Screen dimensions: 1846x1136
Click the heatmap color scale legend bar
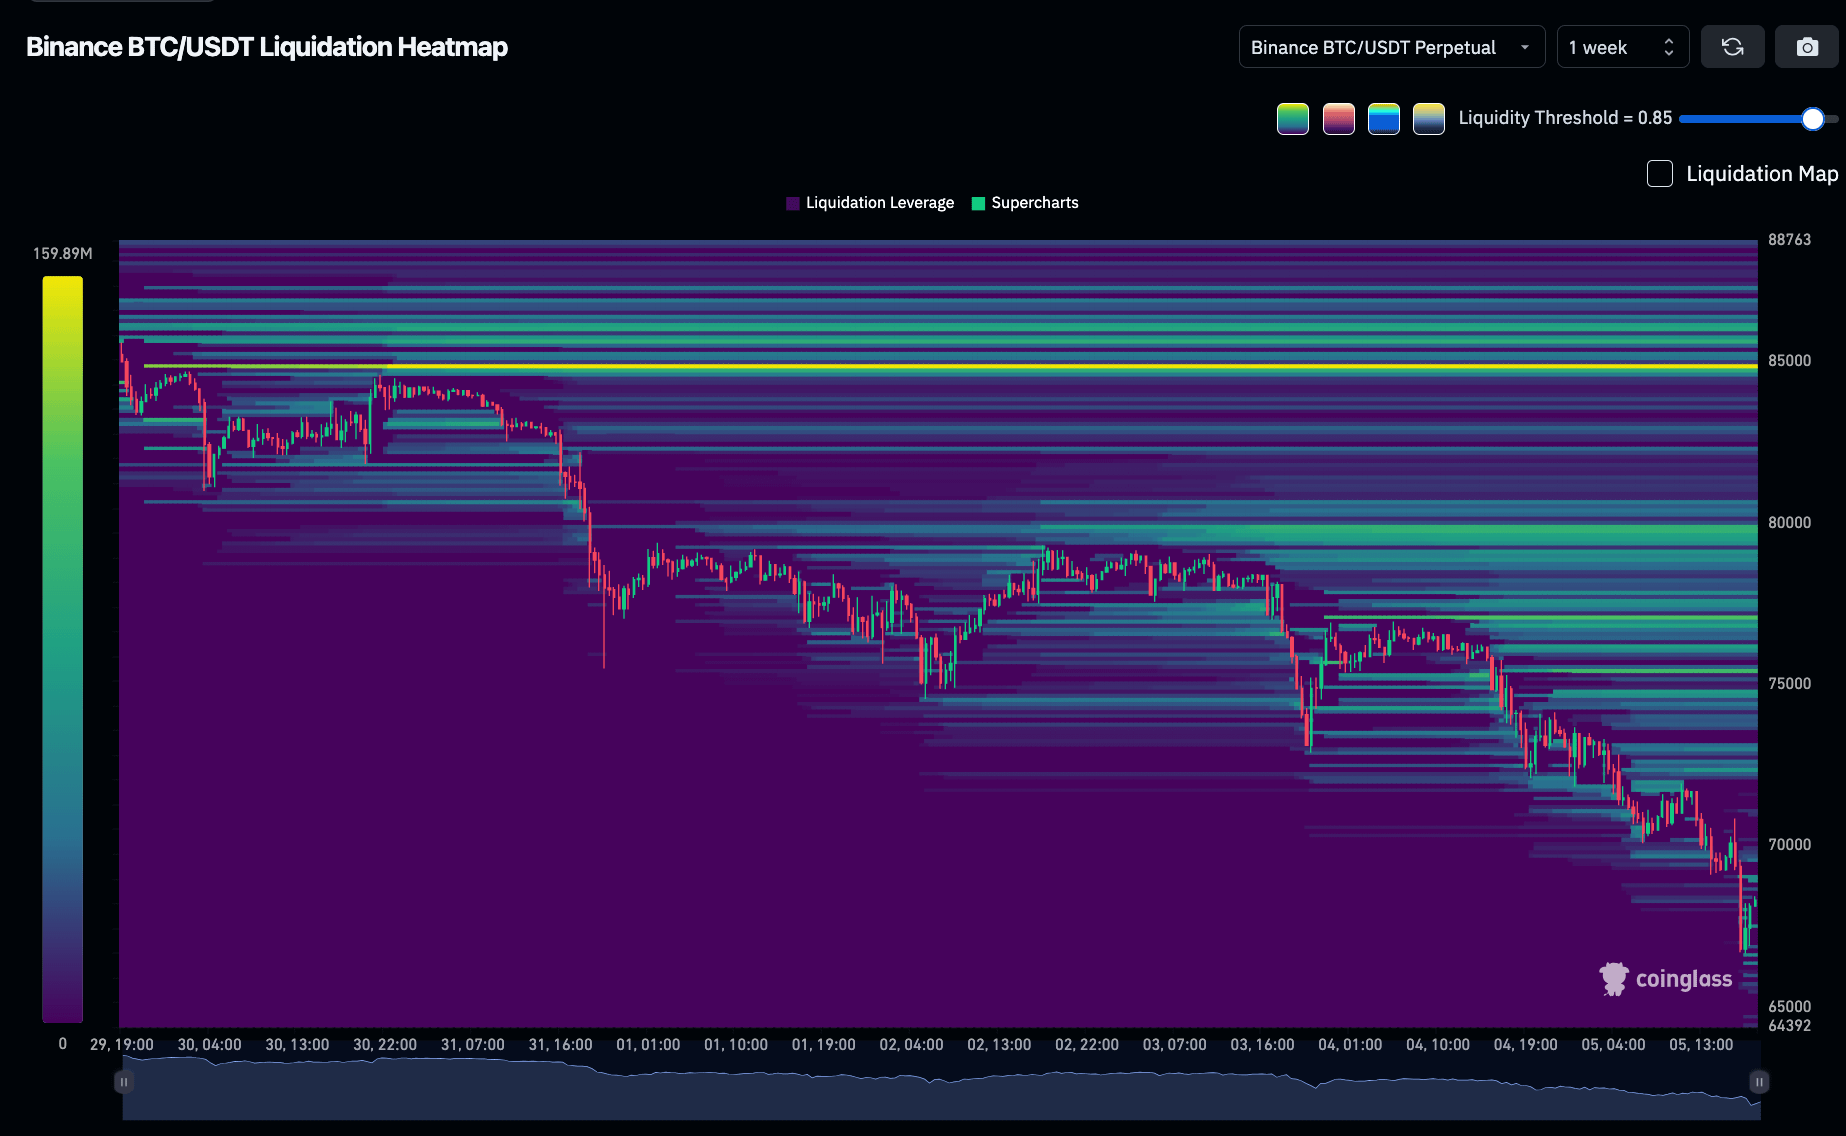(62, 649)
